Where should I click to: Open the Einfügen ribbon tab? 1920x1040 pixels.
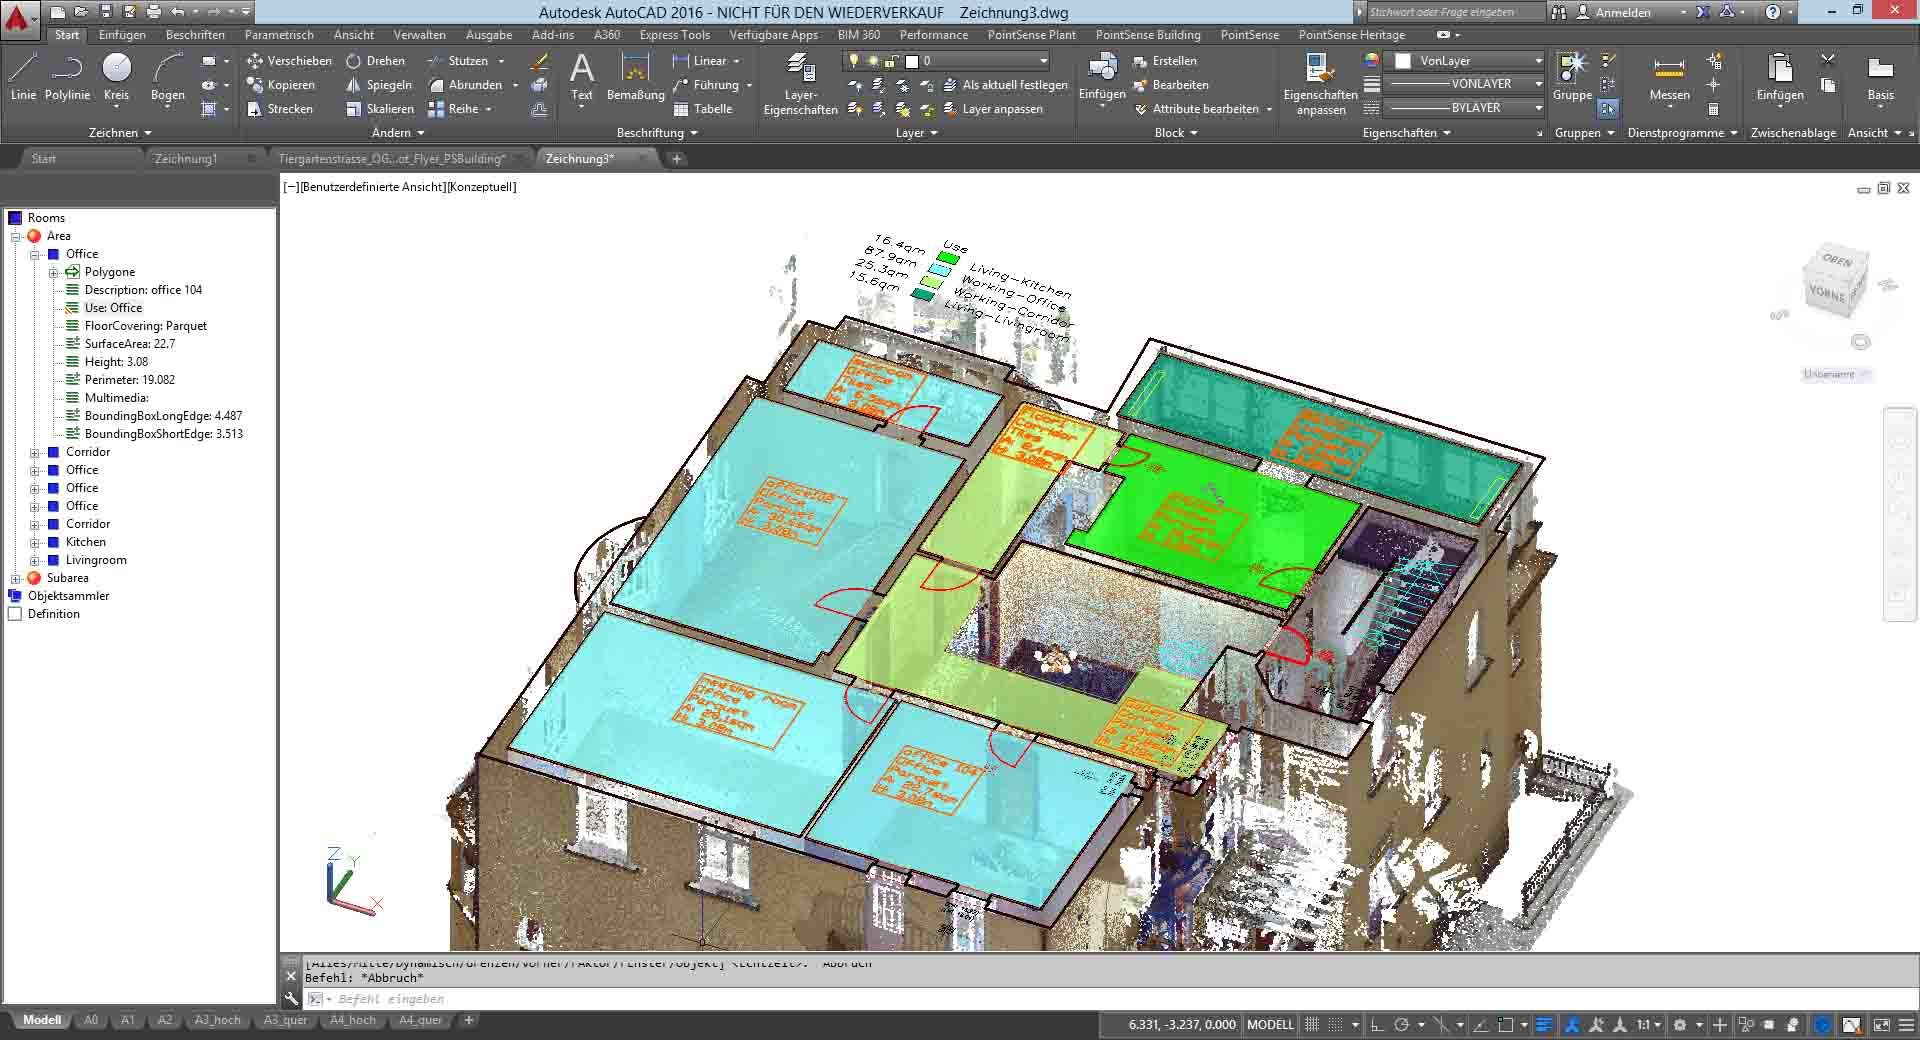coord(122,35)
